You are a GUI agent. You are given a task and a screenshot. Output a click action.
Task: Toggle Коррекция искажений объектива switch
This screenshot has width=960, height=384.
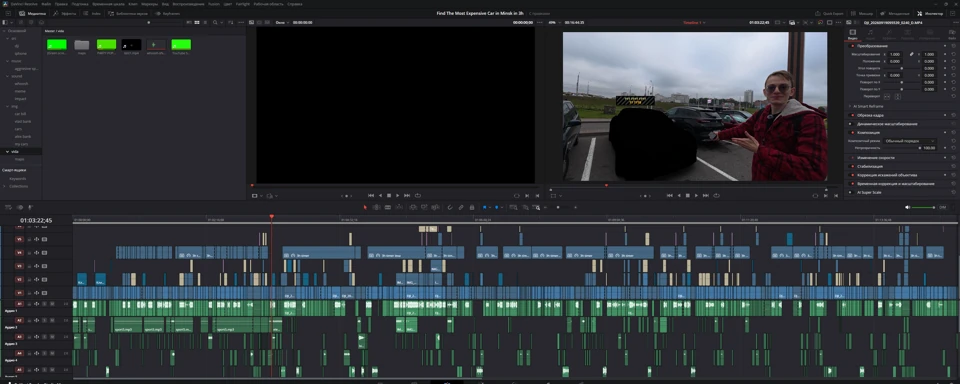point(852,175)
